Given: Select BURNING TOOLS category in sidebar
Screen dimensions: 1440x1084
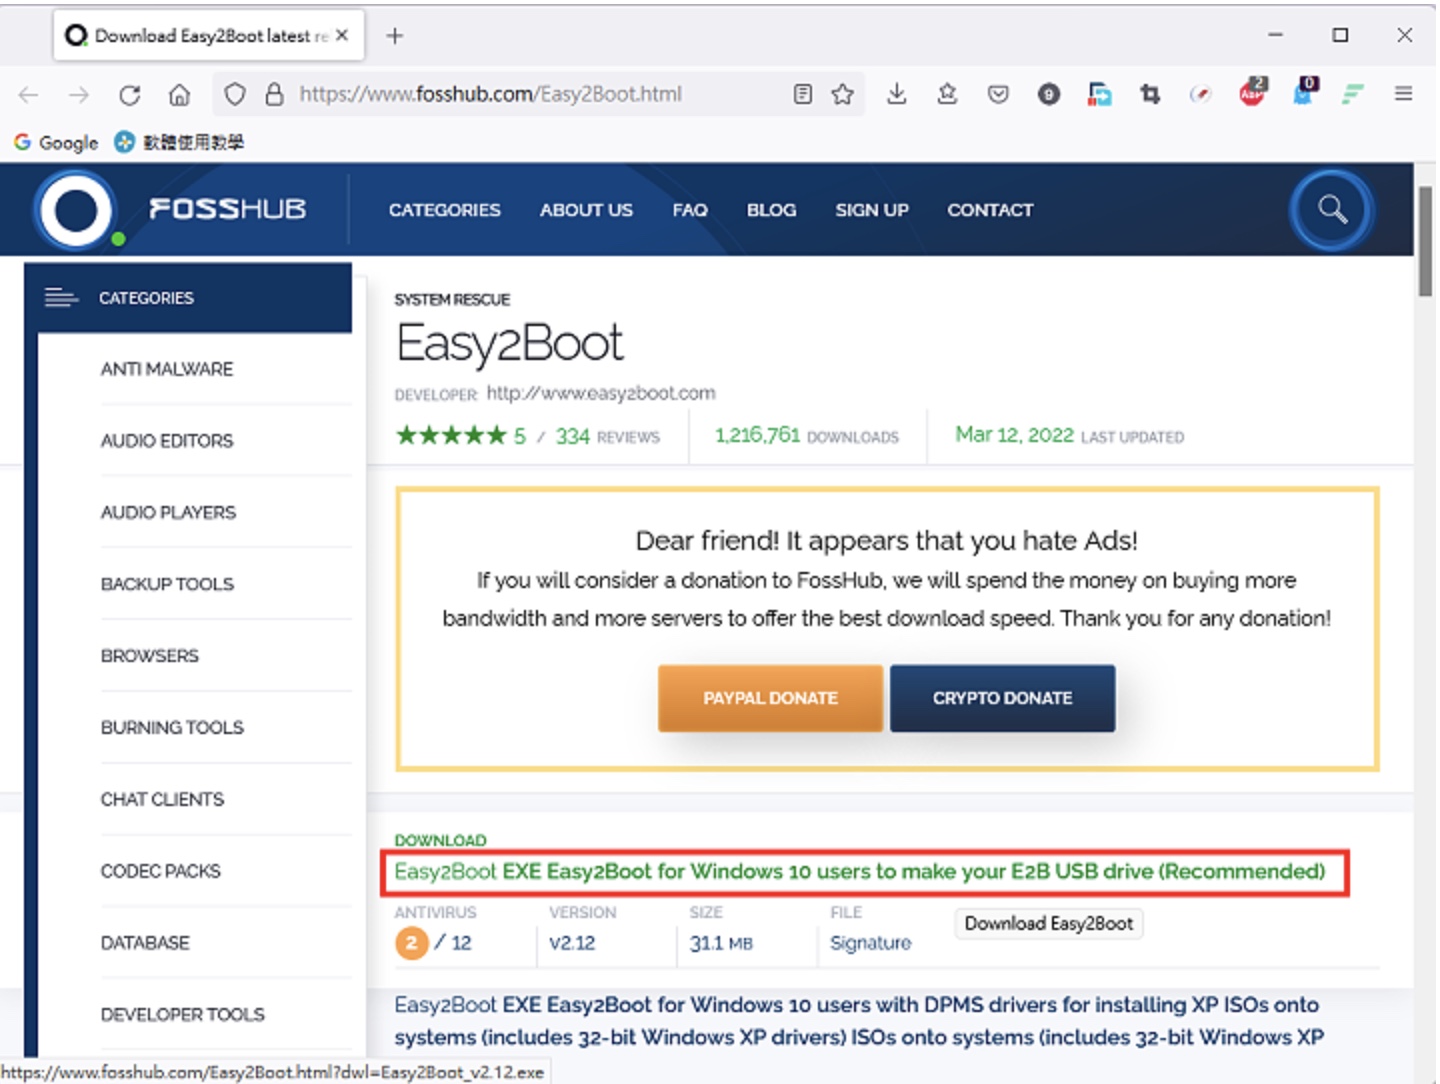Looking at the screenshot, I should click(172, 728).
